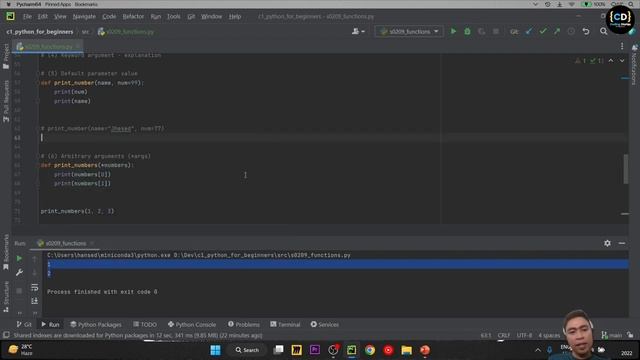Click the stop icon in Run panel

tap(19, 291)
